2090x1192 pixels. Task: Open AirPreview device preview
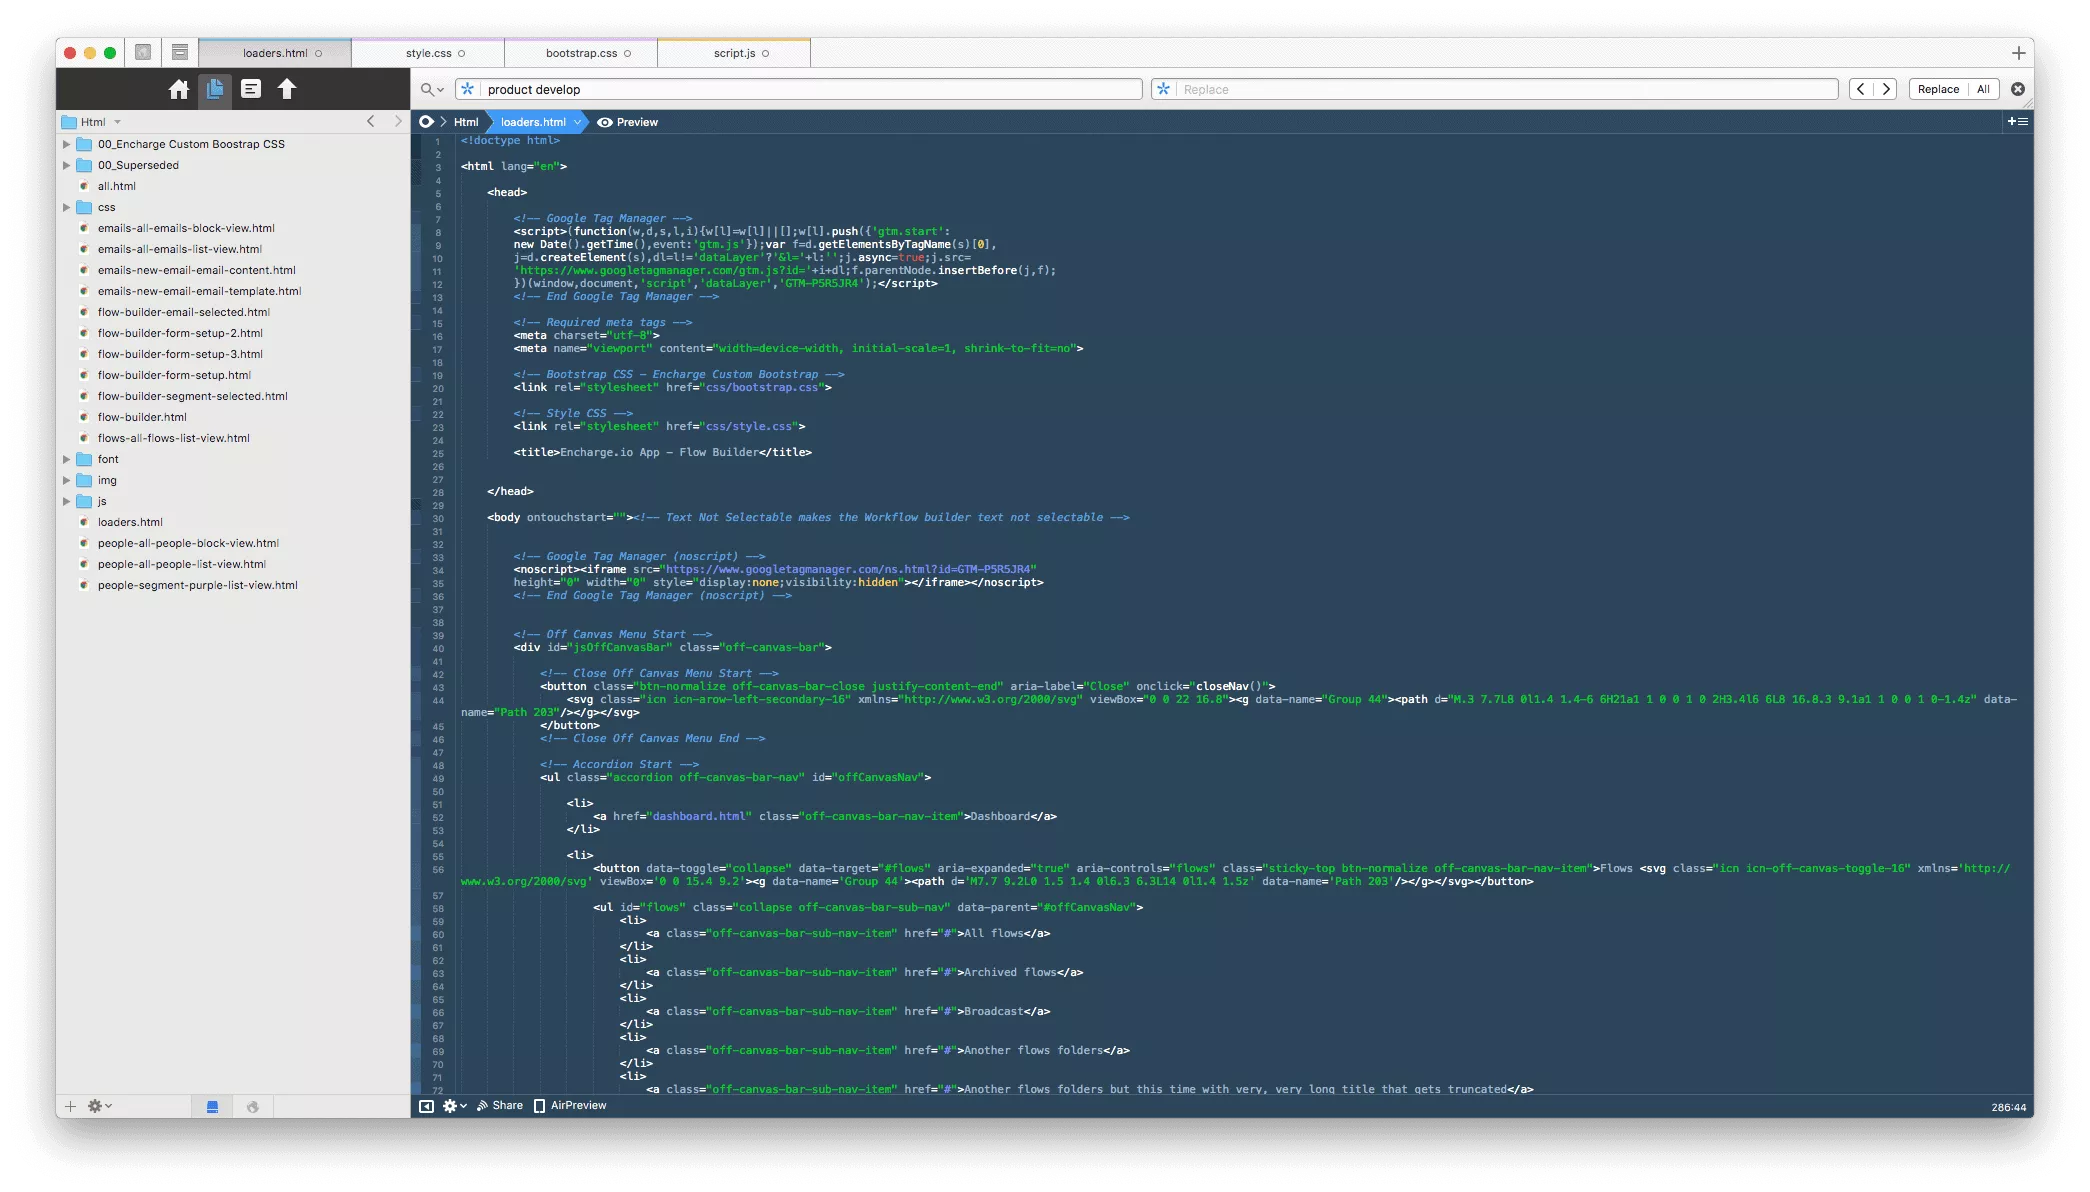point(570,1106)
